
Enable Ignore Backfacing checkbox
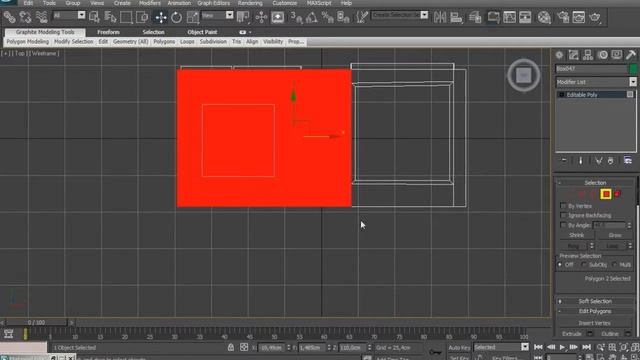pos(563,215)
